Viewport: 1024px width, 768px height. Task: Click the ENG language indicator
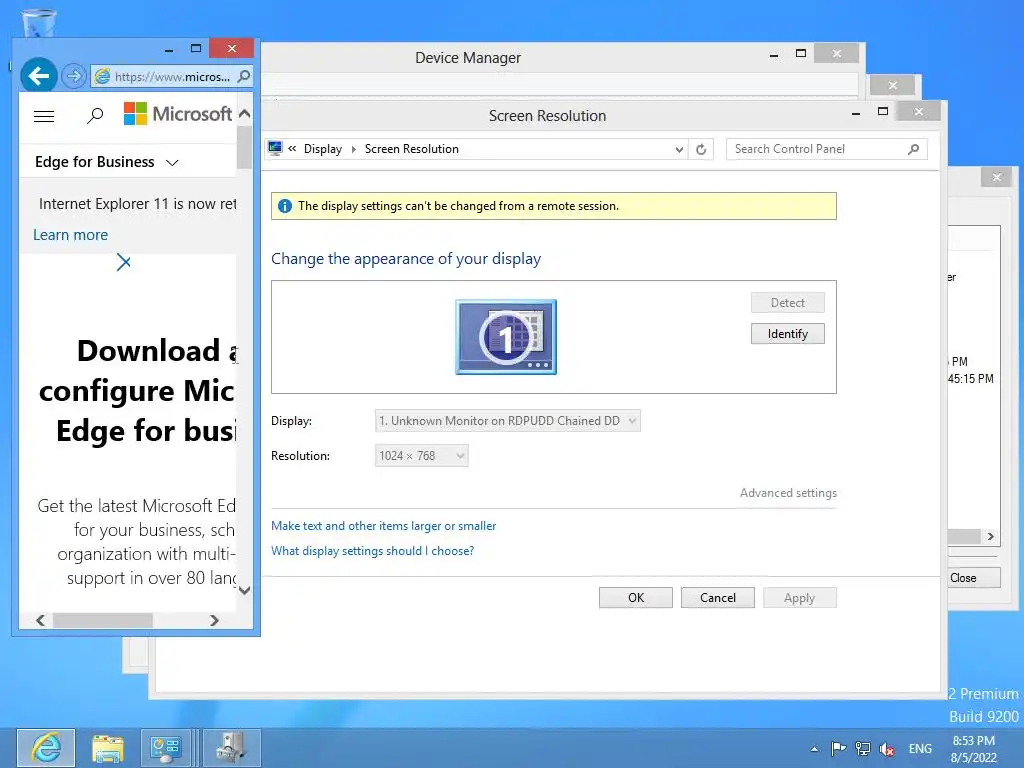pos(920,748)
